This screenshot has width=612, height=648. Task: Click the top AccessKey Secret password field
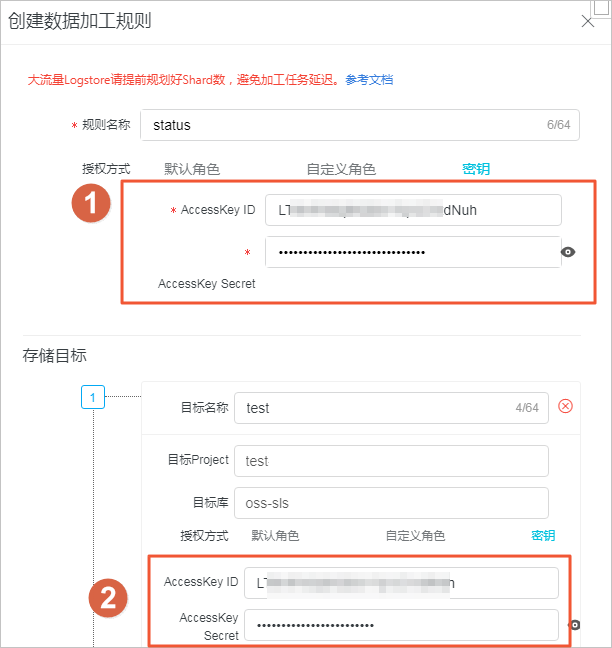[x=413, y=252]
